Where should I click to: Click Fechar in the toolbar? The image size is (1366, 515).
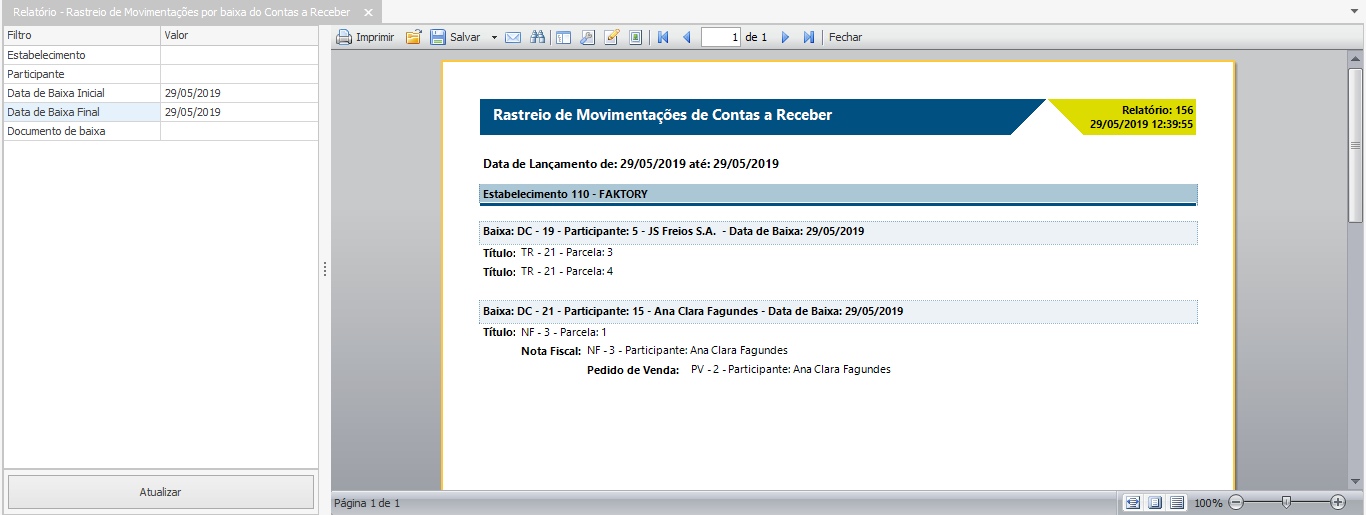(845, 37)
